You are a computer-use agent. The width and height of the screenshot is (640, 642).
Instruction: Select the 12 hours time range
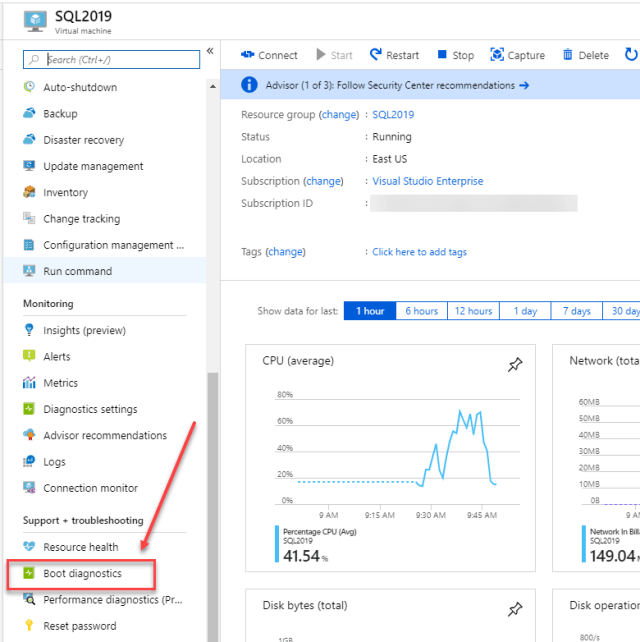point(473,311)
